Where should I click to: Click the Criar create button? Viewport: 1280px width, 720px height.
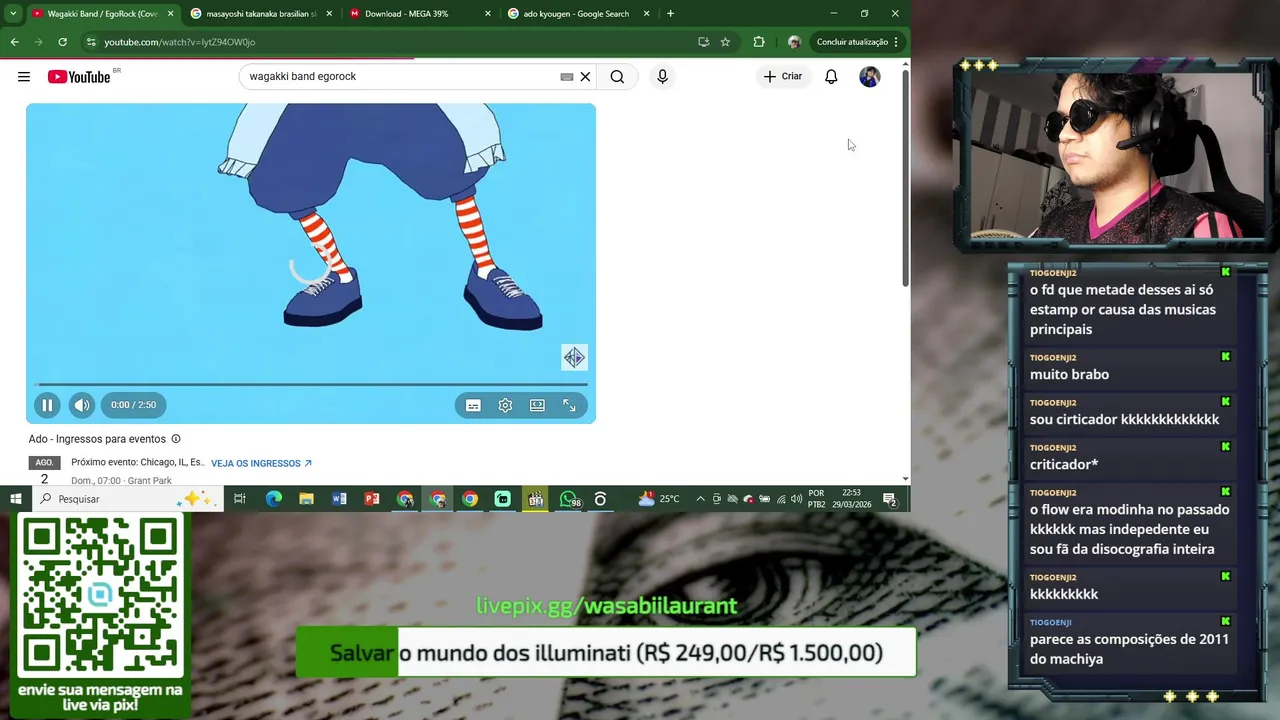pyautogui.click(x=783, y=77)
